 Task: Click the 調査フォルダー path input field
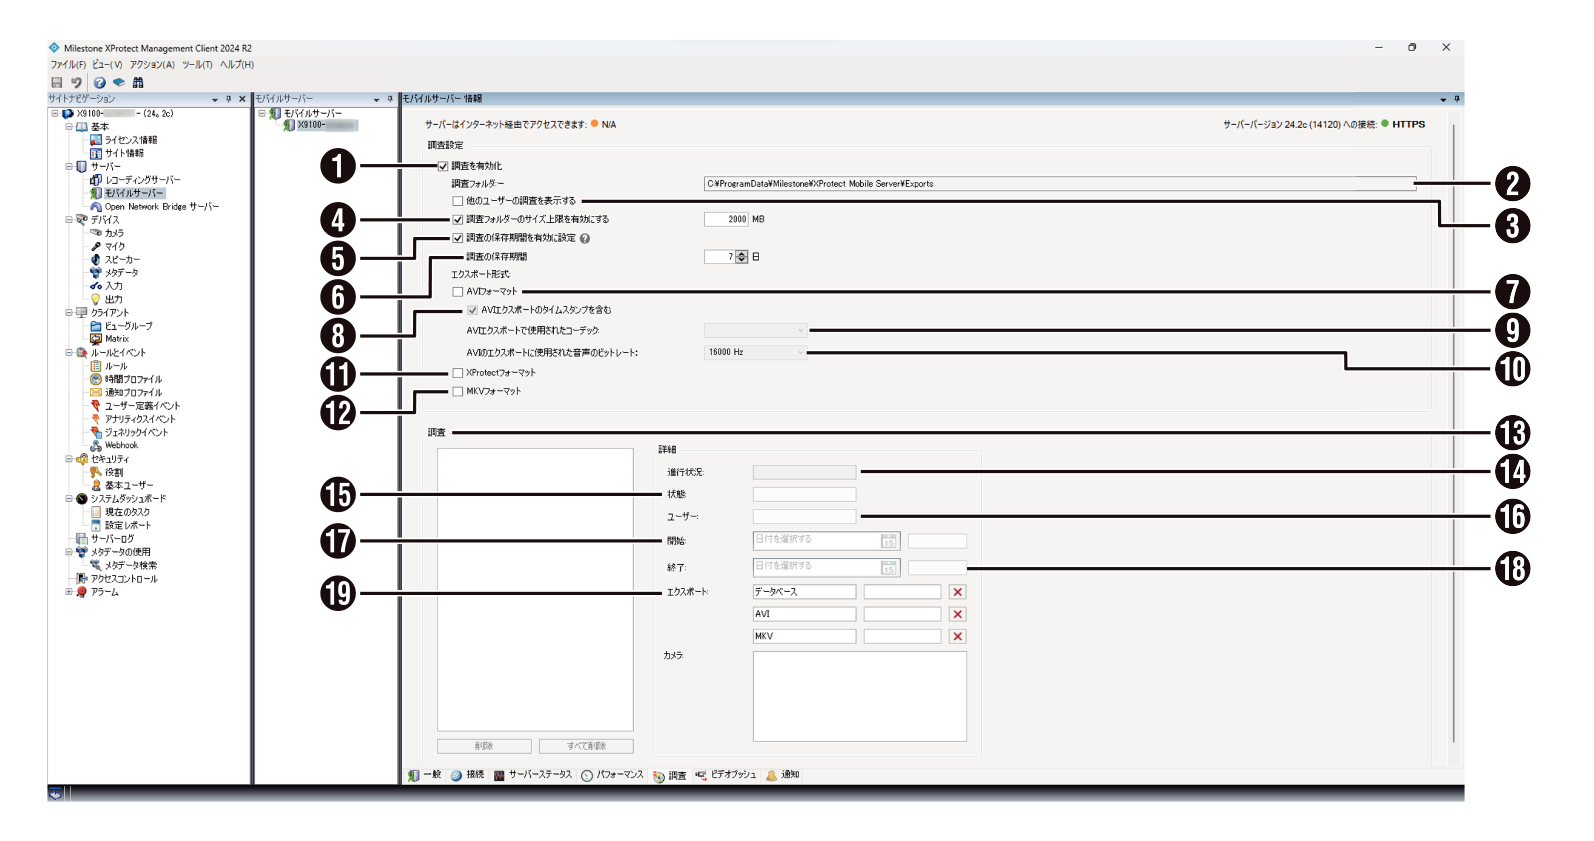pyautogui.click(x=1059, y=184)
